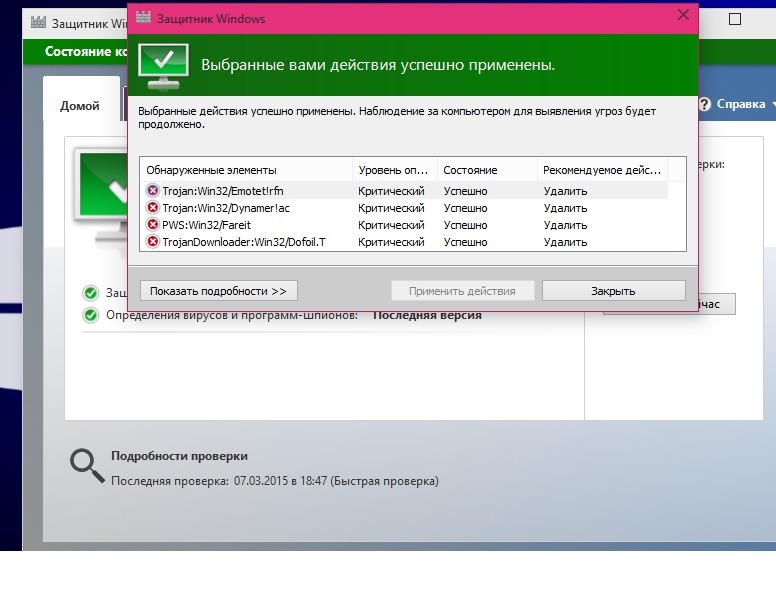The width and height of the screenshot is (776, 614).
Task: Close the dialog using the X button
Action: tap(683, 15)
